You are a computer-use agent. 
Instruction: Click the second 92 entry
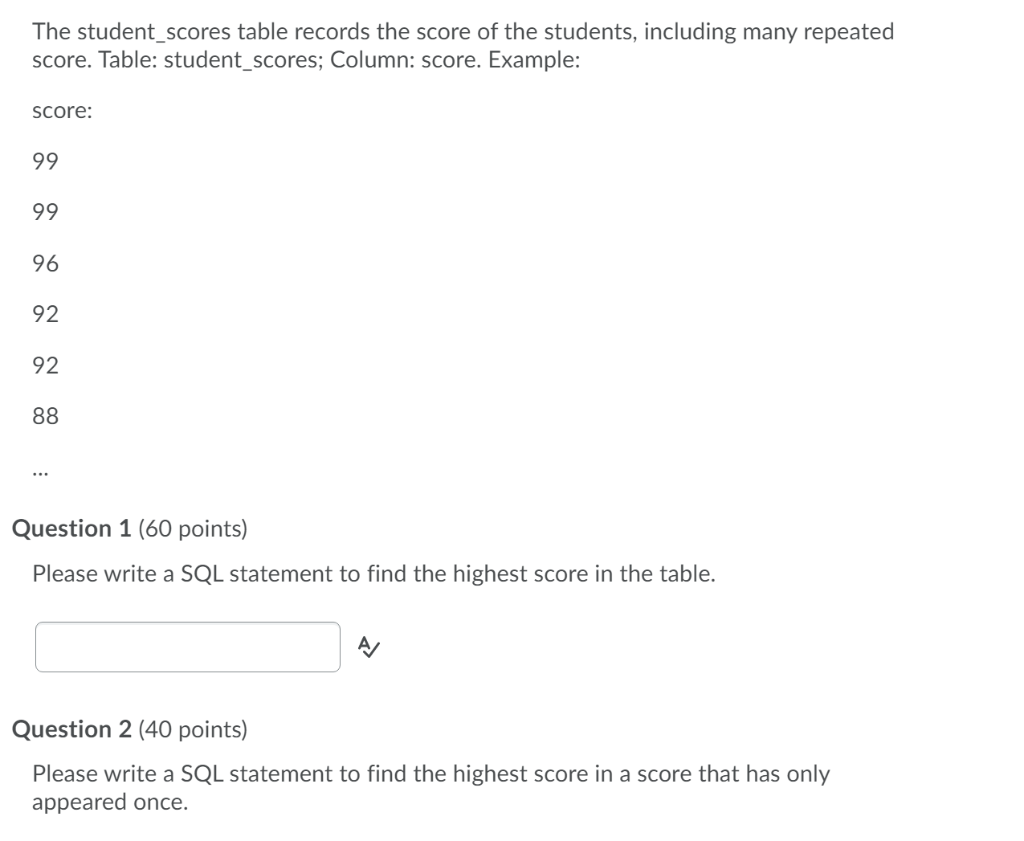(x=44, y=364)
